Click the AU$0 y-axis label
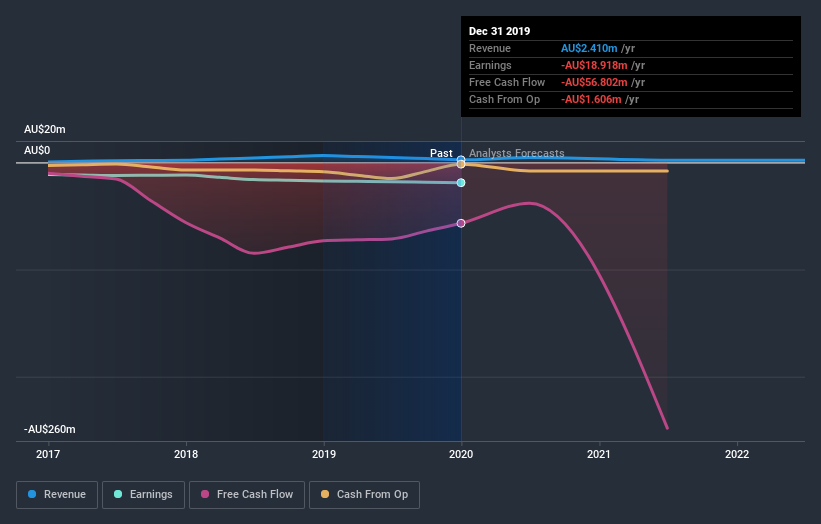 (x=37, y=151)
